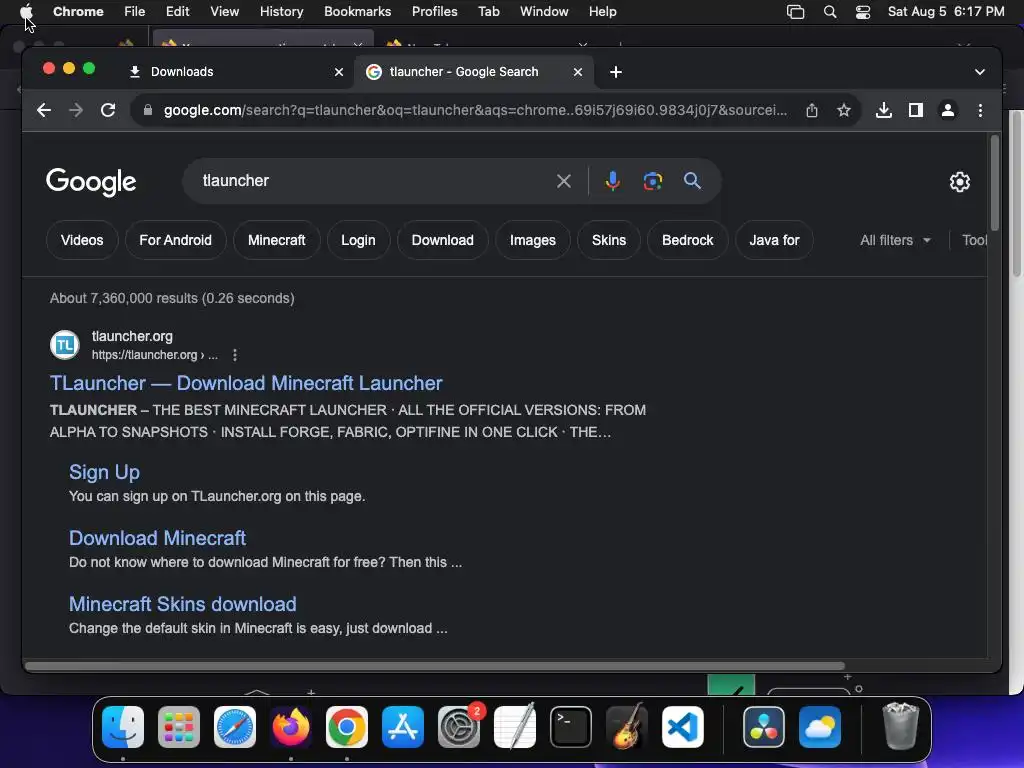Click the vertical page scrollbar
1024x768 pixels.
(995, 183)
